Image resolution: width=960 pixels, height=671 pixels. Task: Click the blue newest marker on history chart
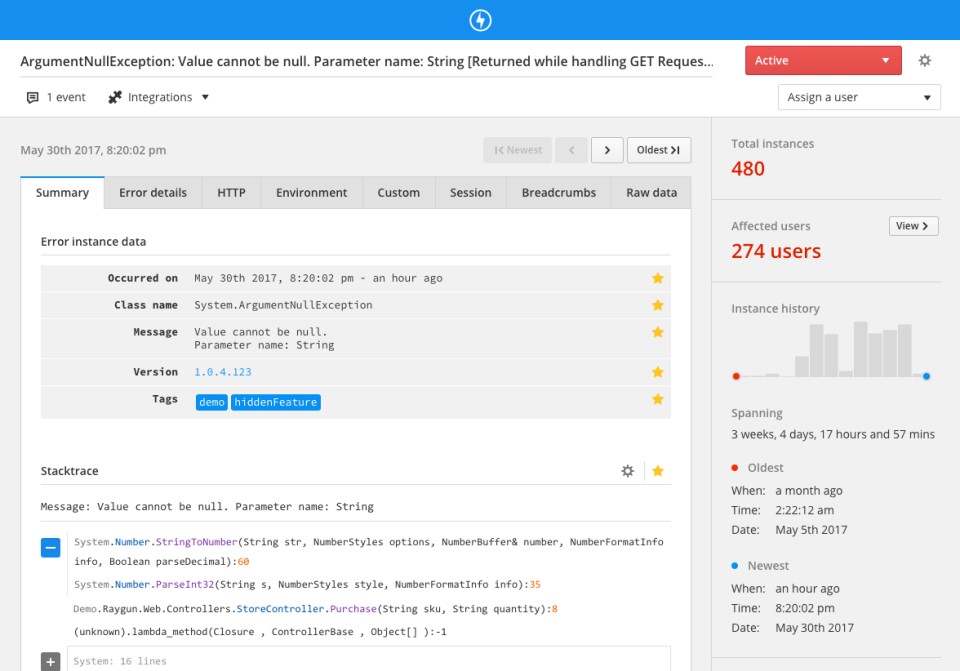pos(926,377)
